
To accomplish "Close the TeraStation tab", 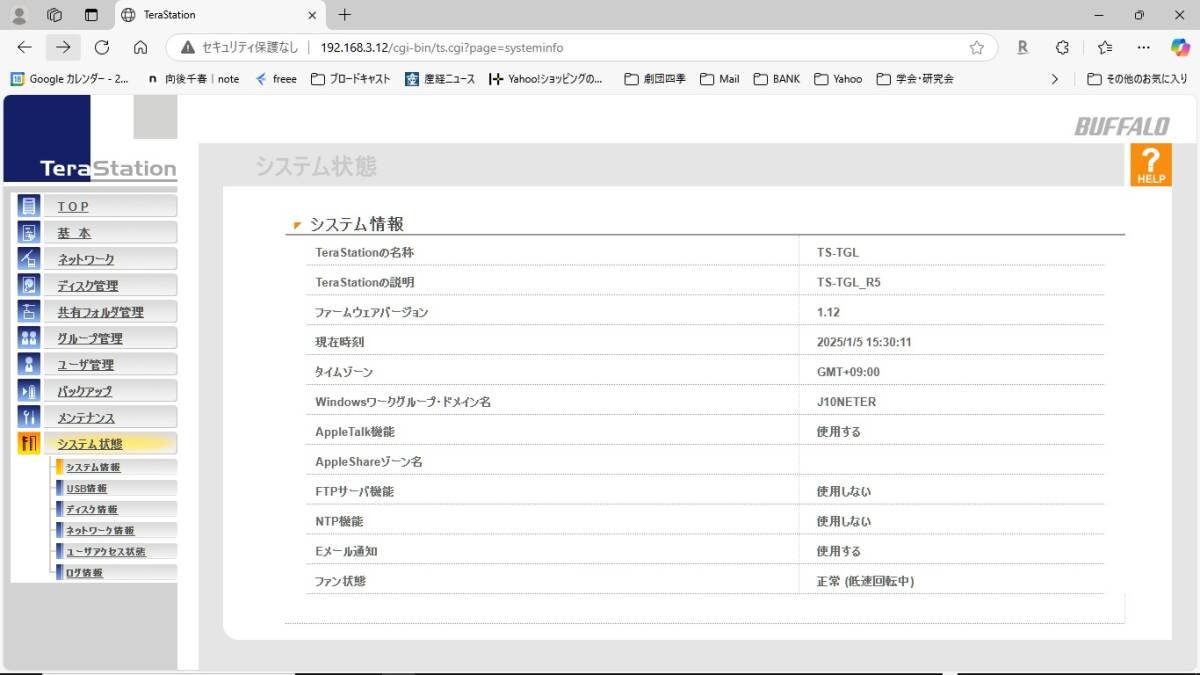I will pos(312,15).
